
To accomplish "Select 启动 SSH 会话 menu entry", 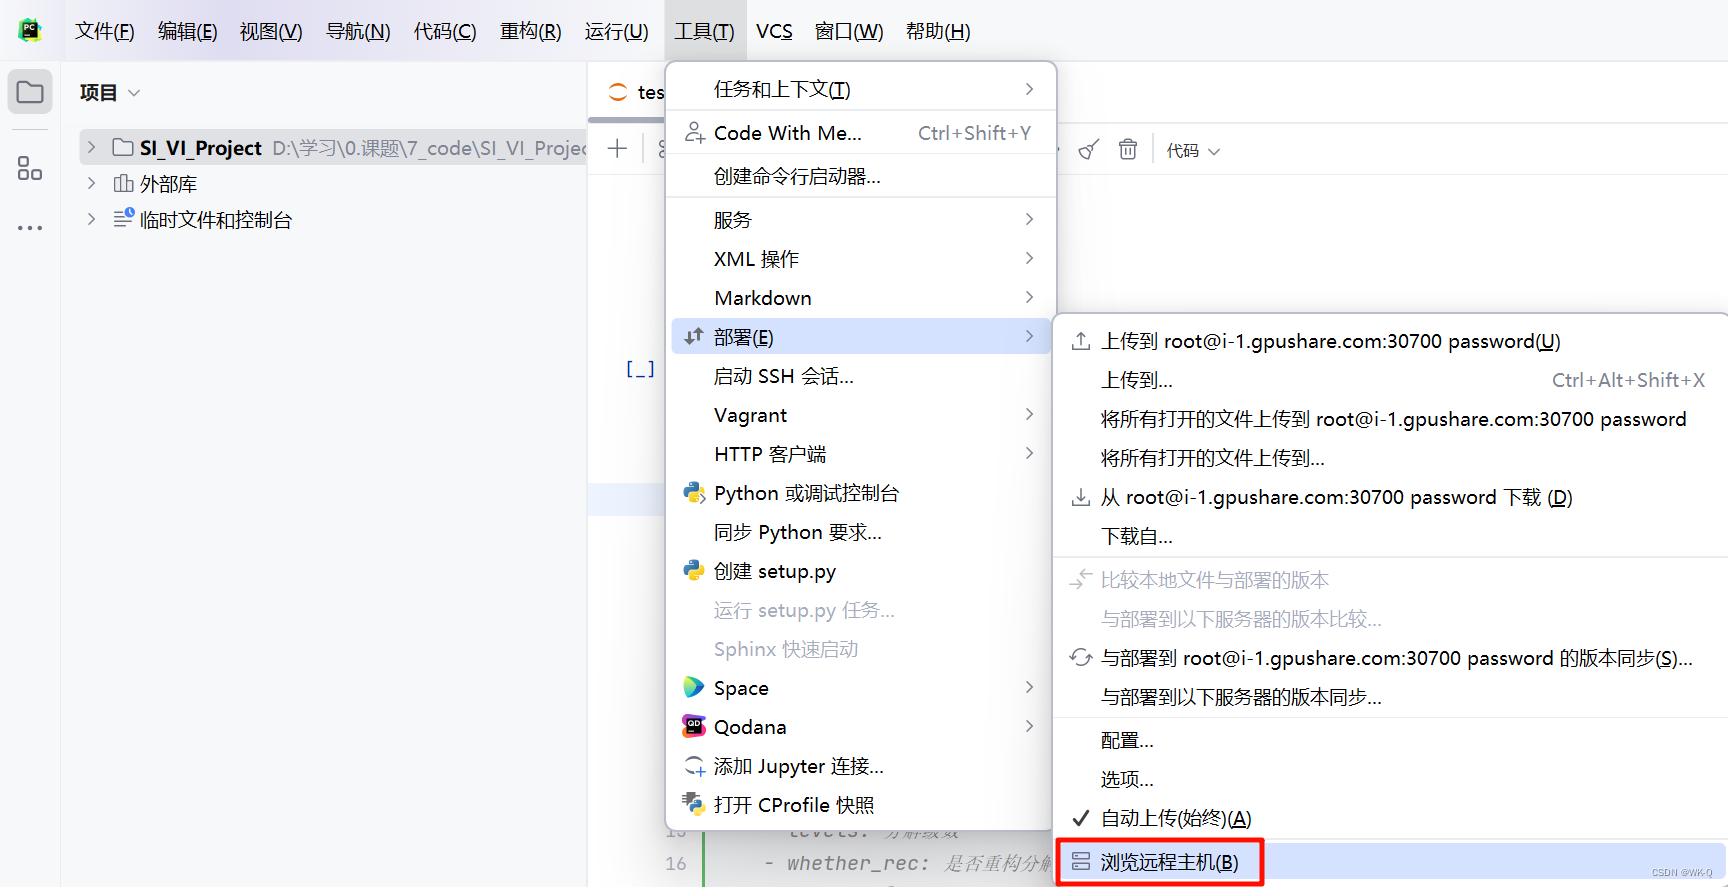I will 861,376.
